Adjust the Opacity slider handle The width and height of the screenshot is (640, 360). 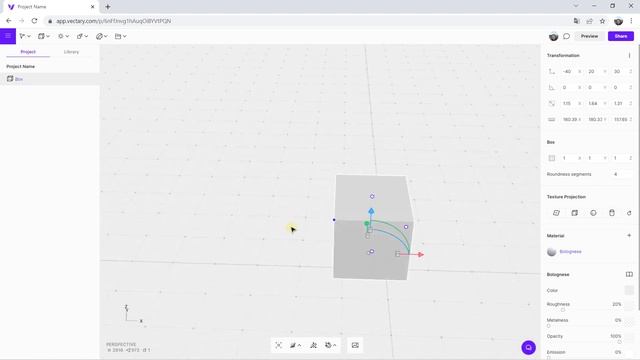(x=620, y=342)
